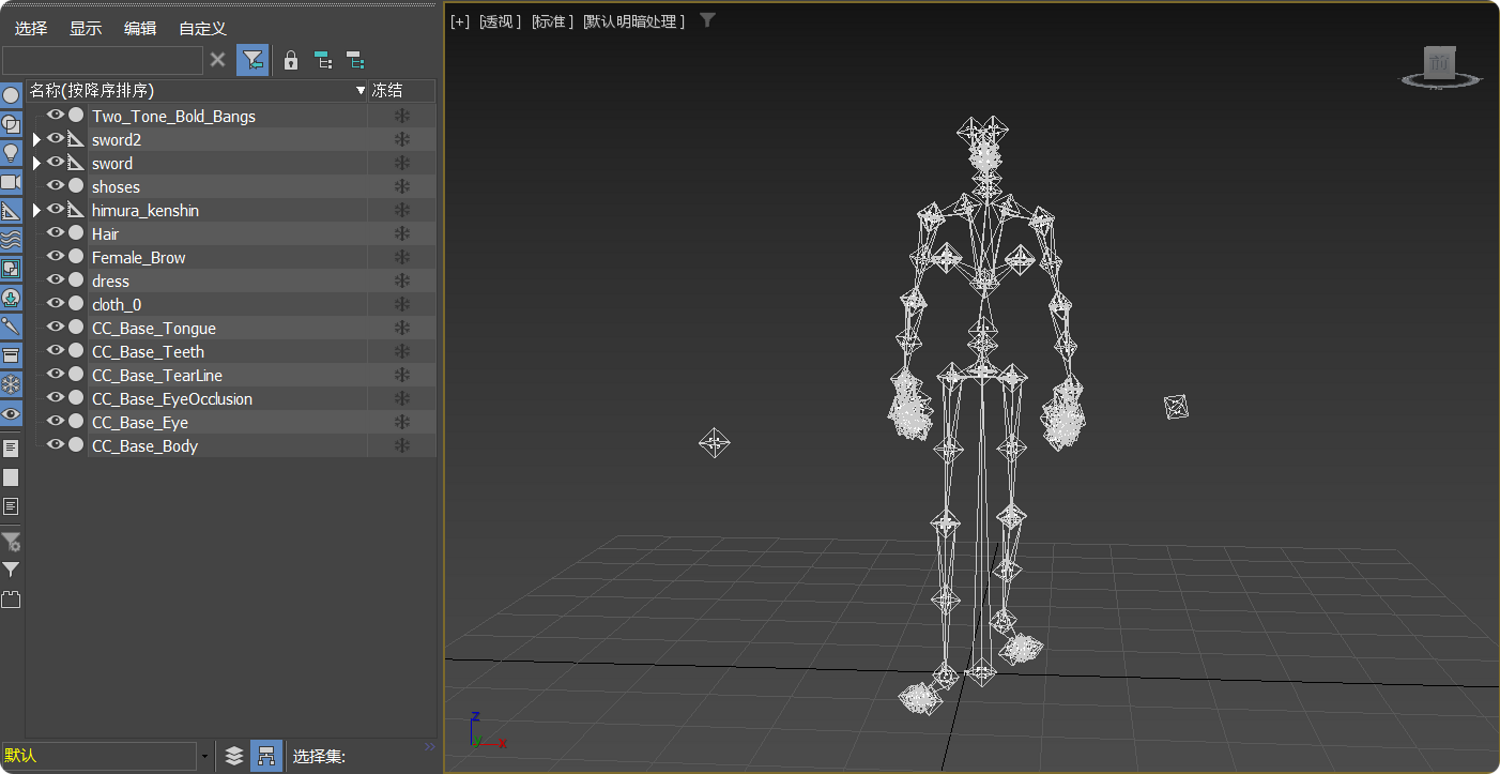Toggle the shapes display filter icon

(11, 125)
